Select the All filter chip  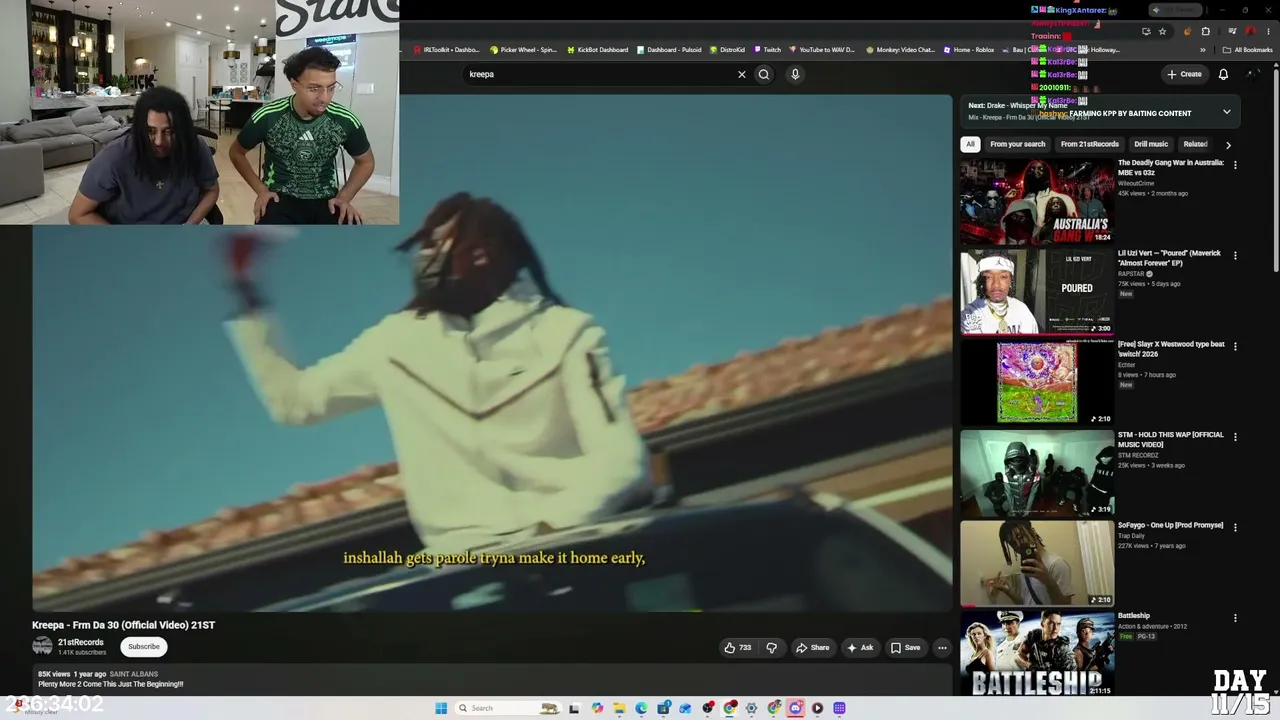[969, 144]
